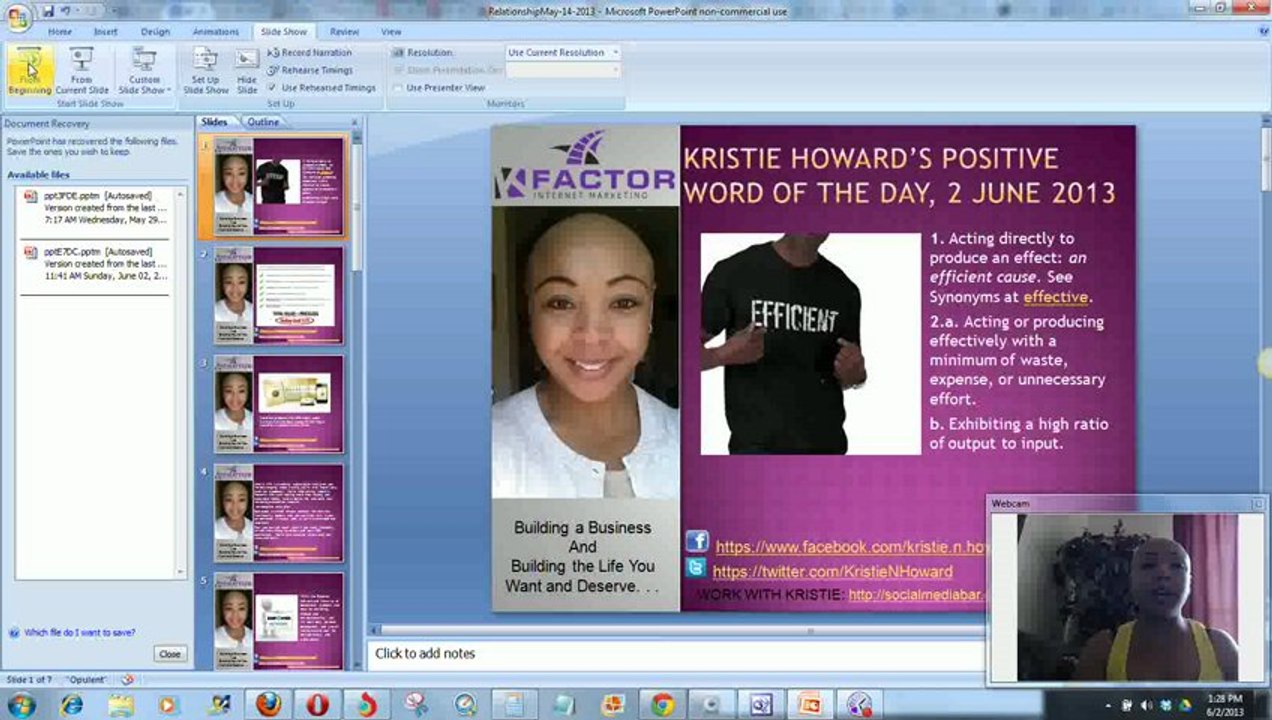This screenshot has width=1272, height=720.
Task: Open the Insert ribbon tab
Action: (x=106, y=32)
